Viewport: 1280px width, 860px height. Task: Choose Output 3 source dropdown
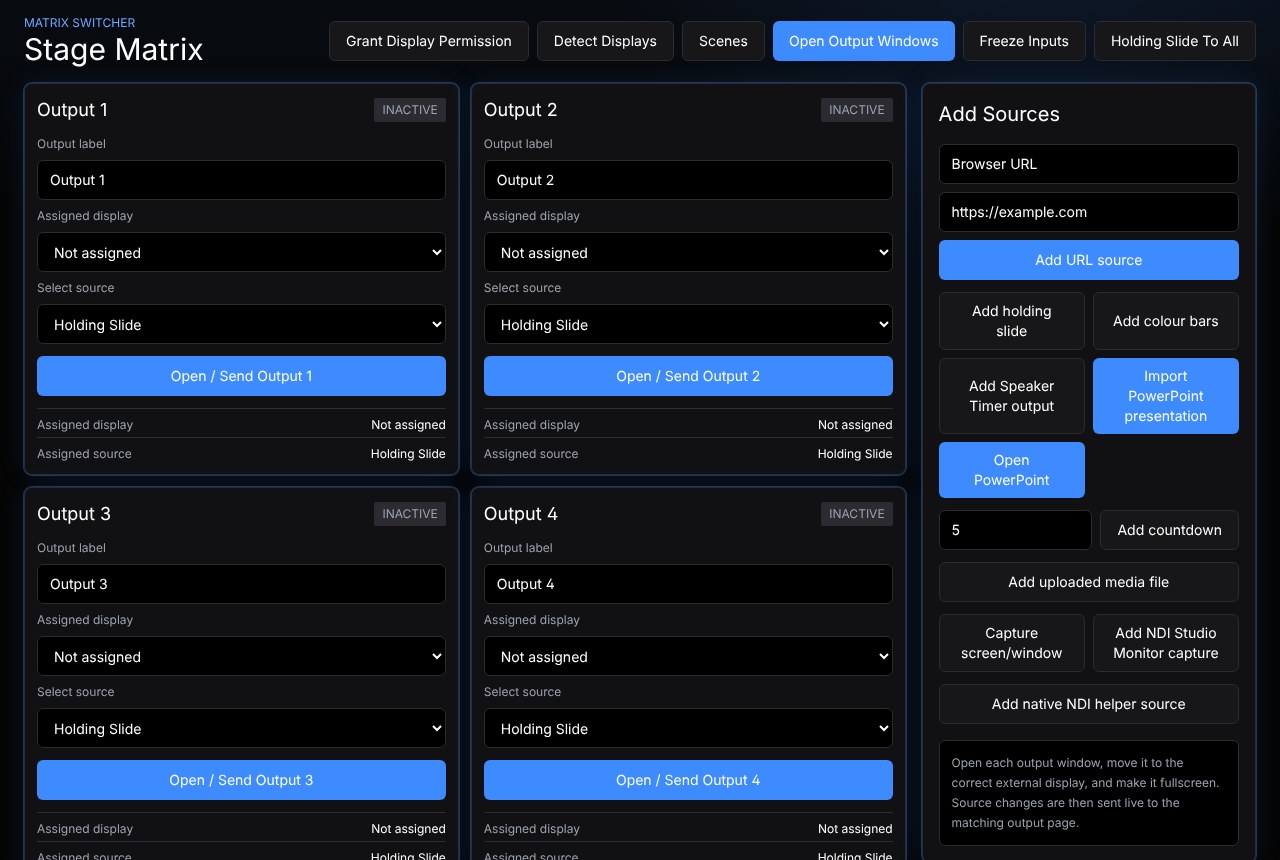(241, 729)
